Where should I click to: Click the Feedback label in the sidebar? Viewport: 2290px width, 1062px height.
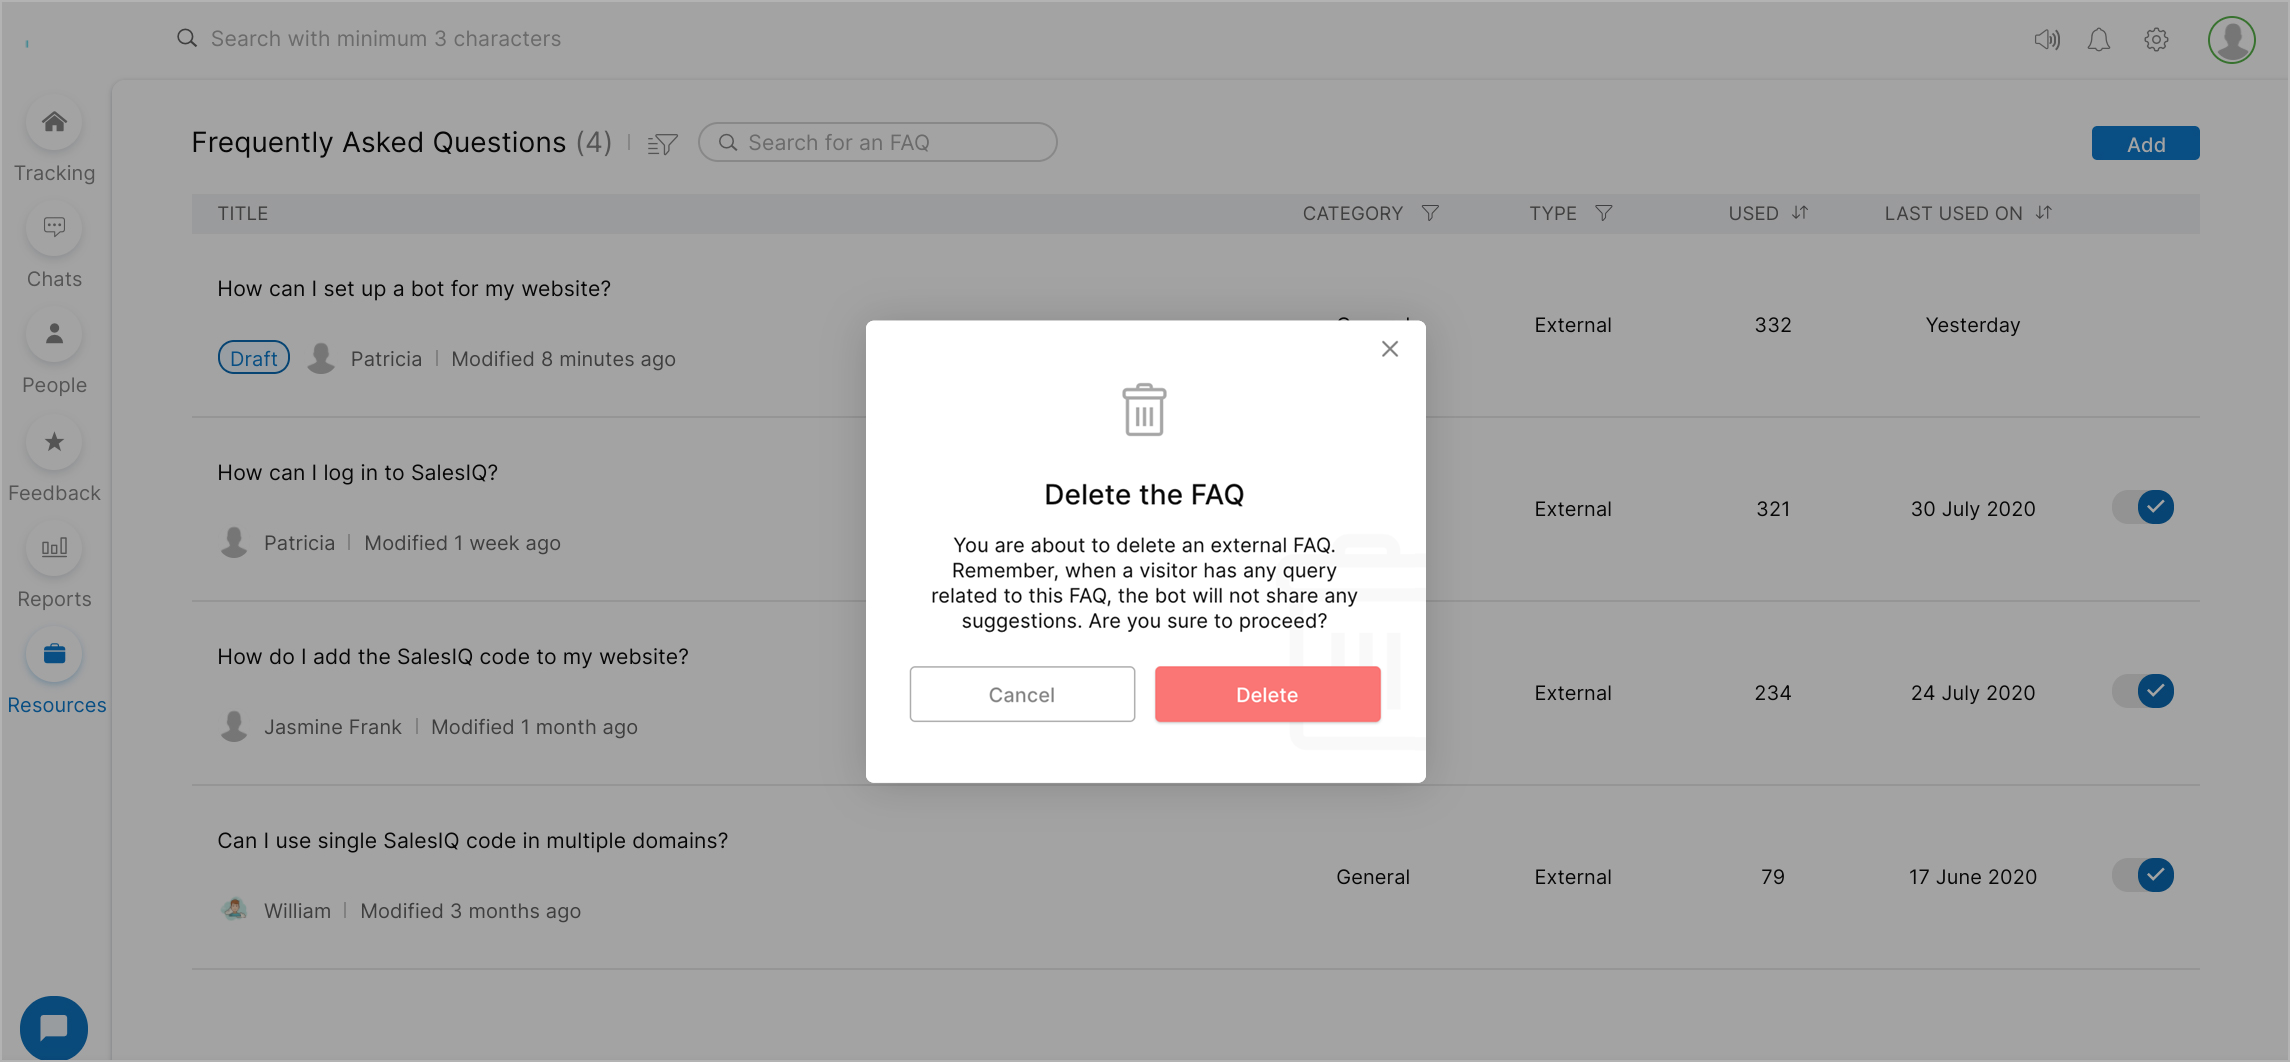coord(54,493)
